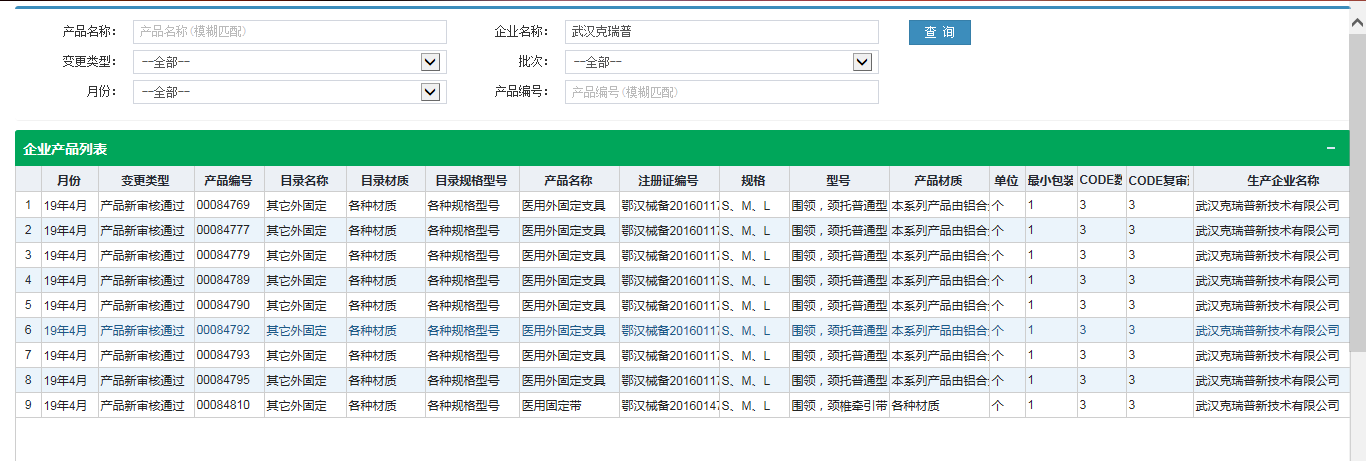Image resolution: width=1366 pixels, height=461 pixels.
Task: Focus the 产品编号 search field
Action: point(721,92)
